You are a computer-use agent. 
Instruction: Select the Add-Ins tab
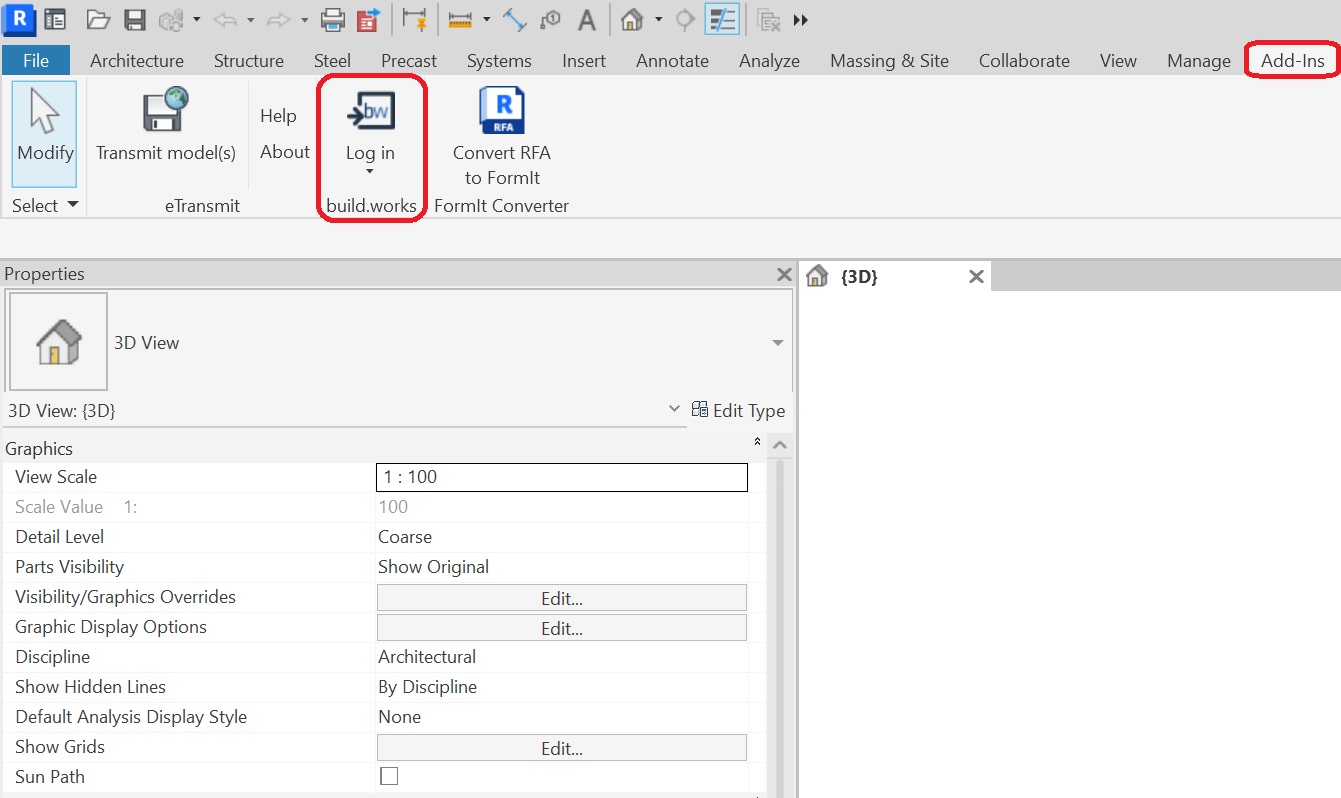tap(1292, 60)
